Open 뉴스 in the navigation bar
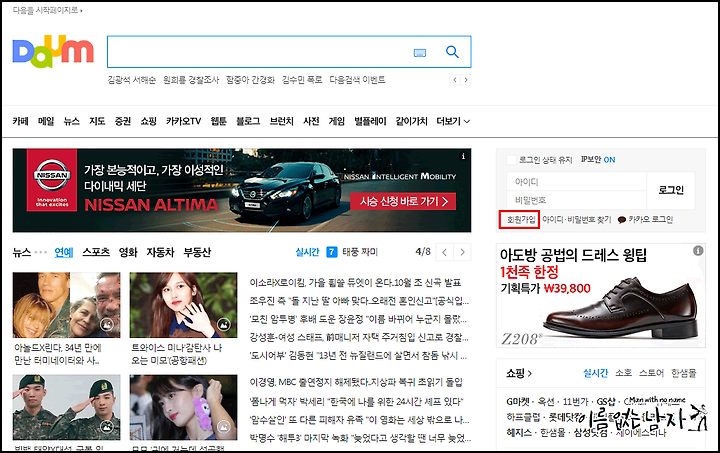The height and width of the screenshot is (453, 720). pyautogui.click(x=72, y=121)
